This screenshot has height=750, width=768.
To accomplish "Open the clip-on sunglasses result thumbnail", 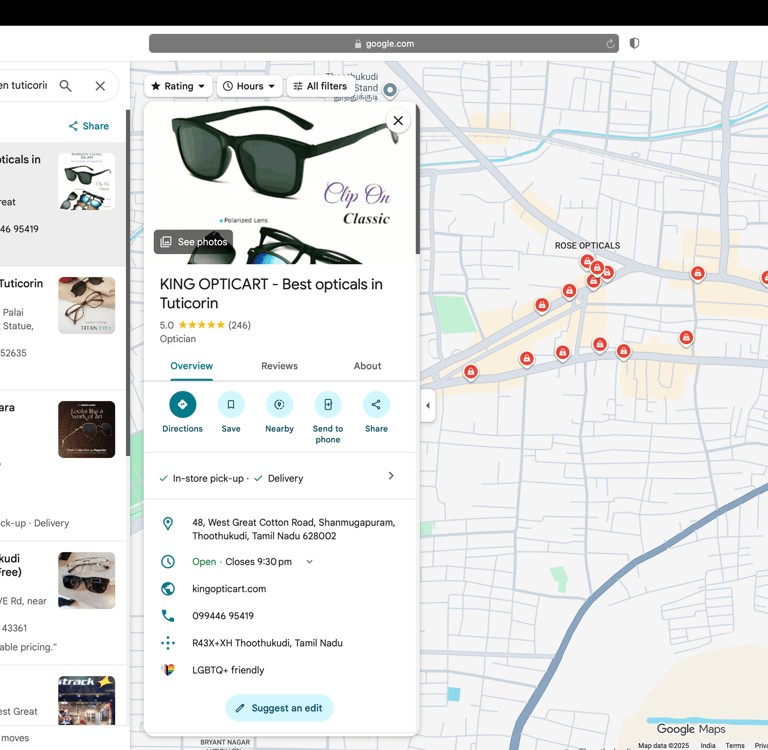I will tap(87, 181).
